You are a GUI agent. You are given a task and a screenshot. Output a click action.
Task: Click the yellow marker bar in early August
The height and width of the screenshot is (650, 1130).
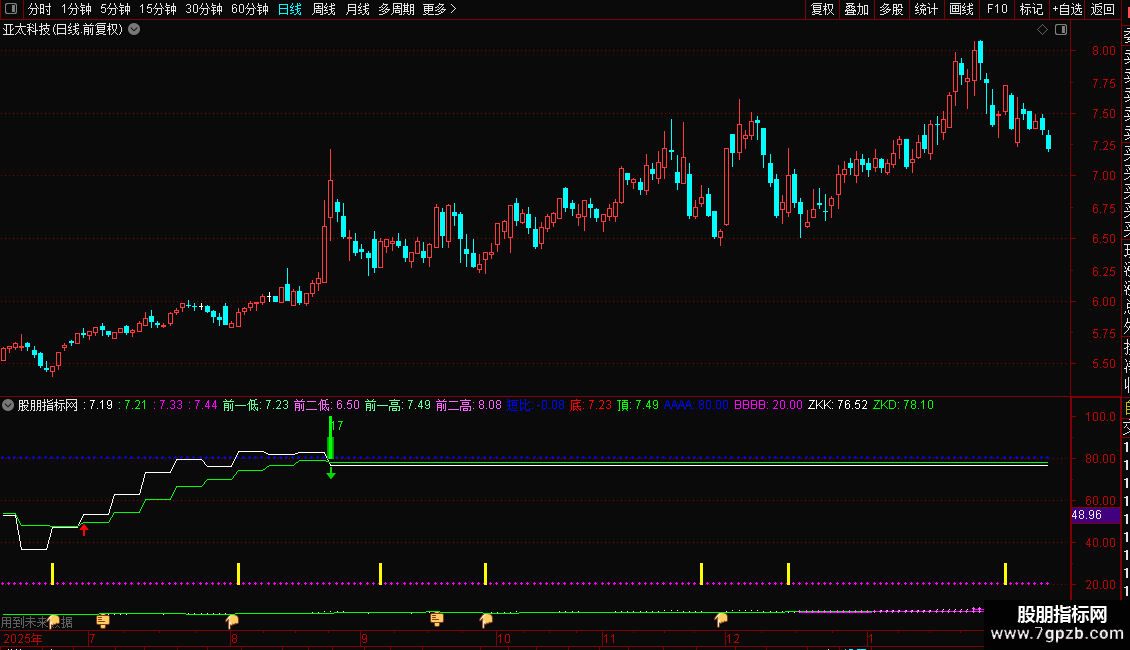tap(239, 574)
